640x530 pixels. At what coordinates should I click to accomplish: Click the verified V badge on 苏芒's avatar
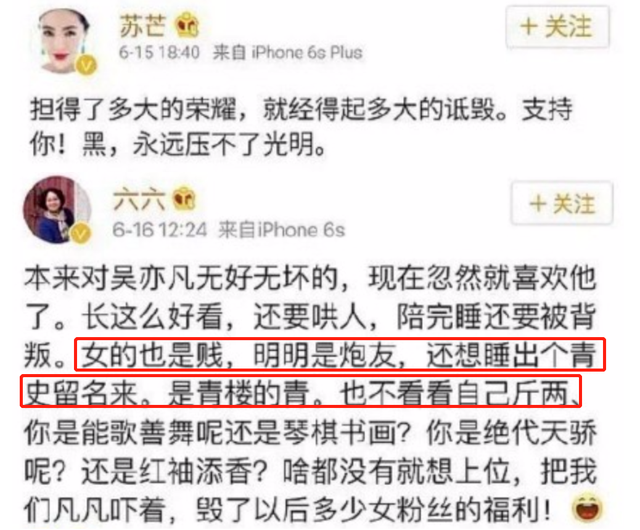pos(87,65)
